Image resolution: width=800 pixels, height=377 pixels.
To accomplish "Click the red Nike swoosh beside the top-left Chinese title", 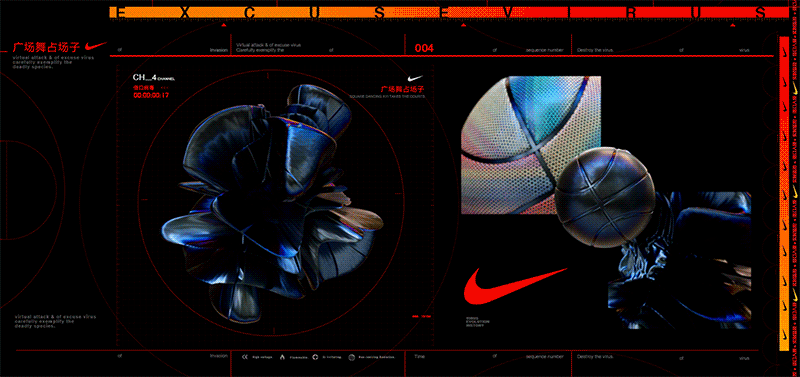I will (x=96, y=45).
